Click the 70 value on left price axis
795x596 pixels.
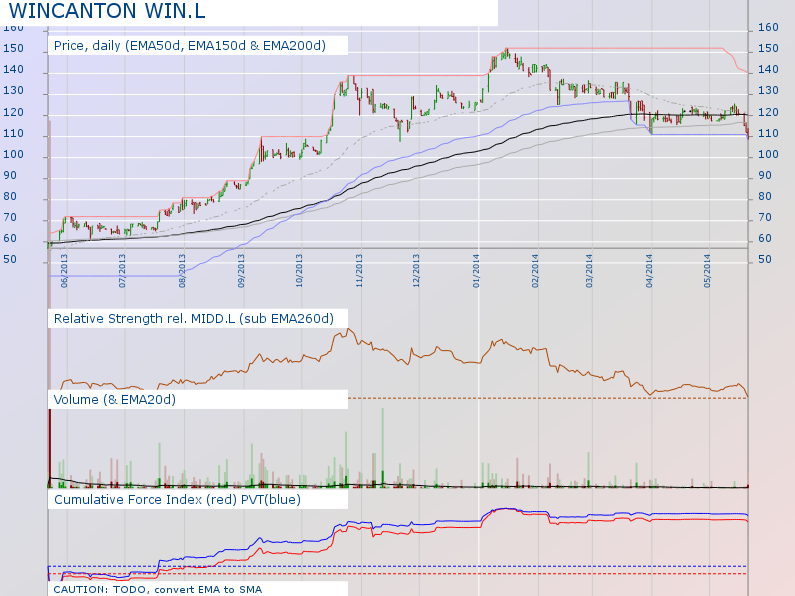coord(10,217)
